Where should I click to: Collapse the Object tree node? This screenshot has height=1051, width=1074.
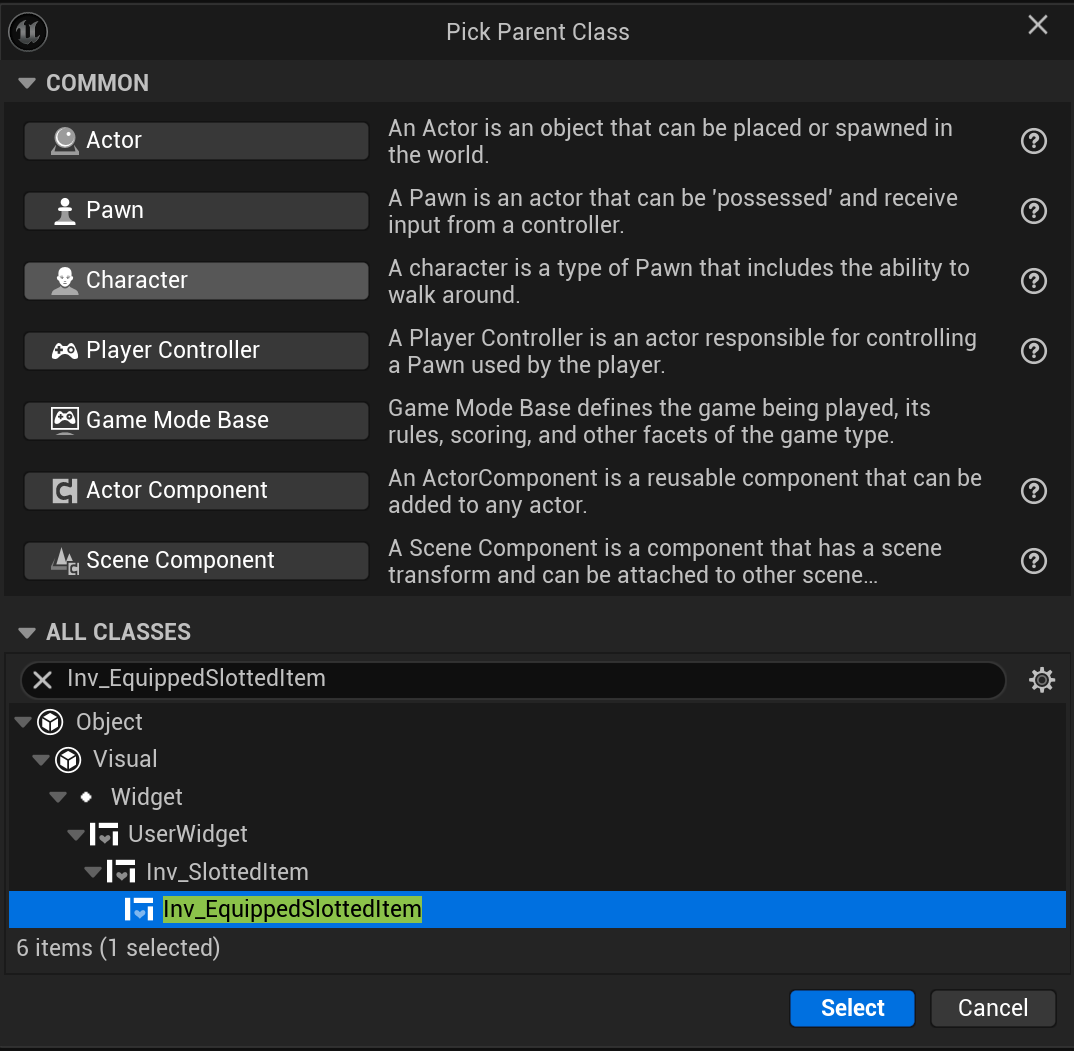22,722
